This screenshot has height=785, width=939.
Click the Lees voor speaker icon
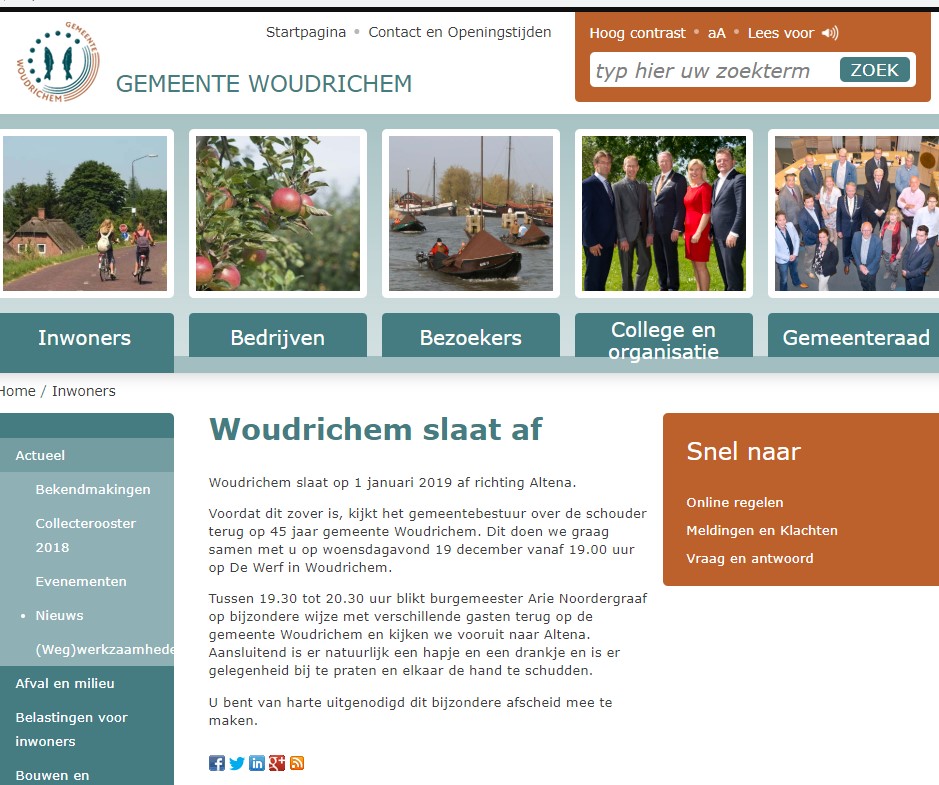click(x=829, y=33)
